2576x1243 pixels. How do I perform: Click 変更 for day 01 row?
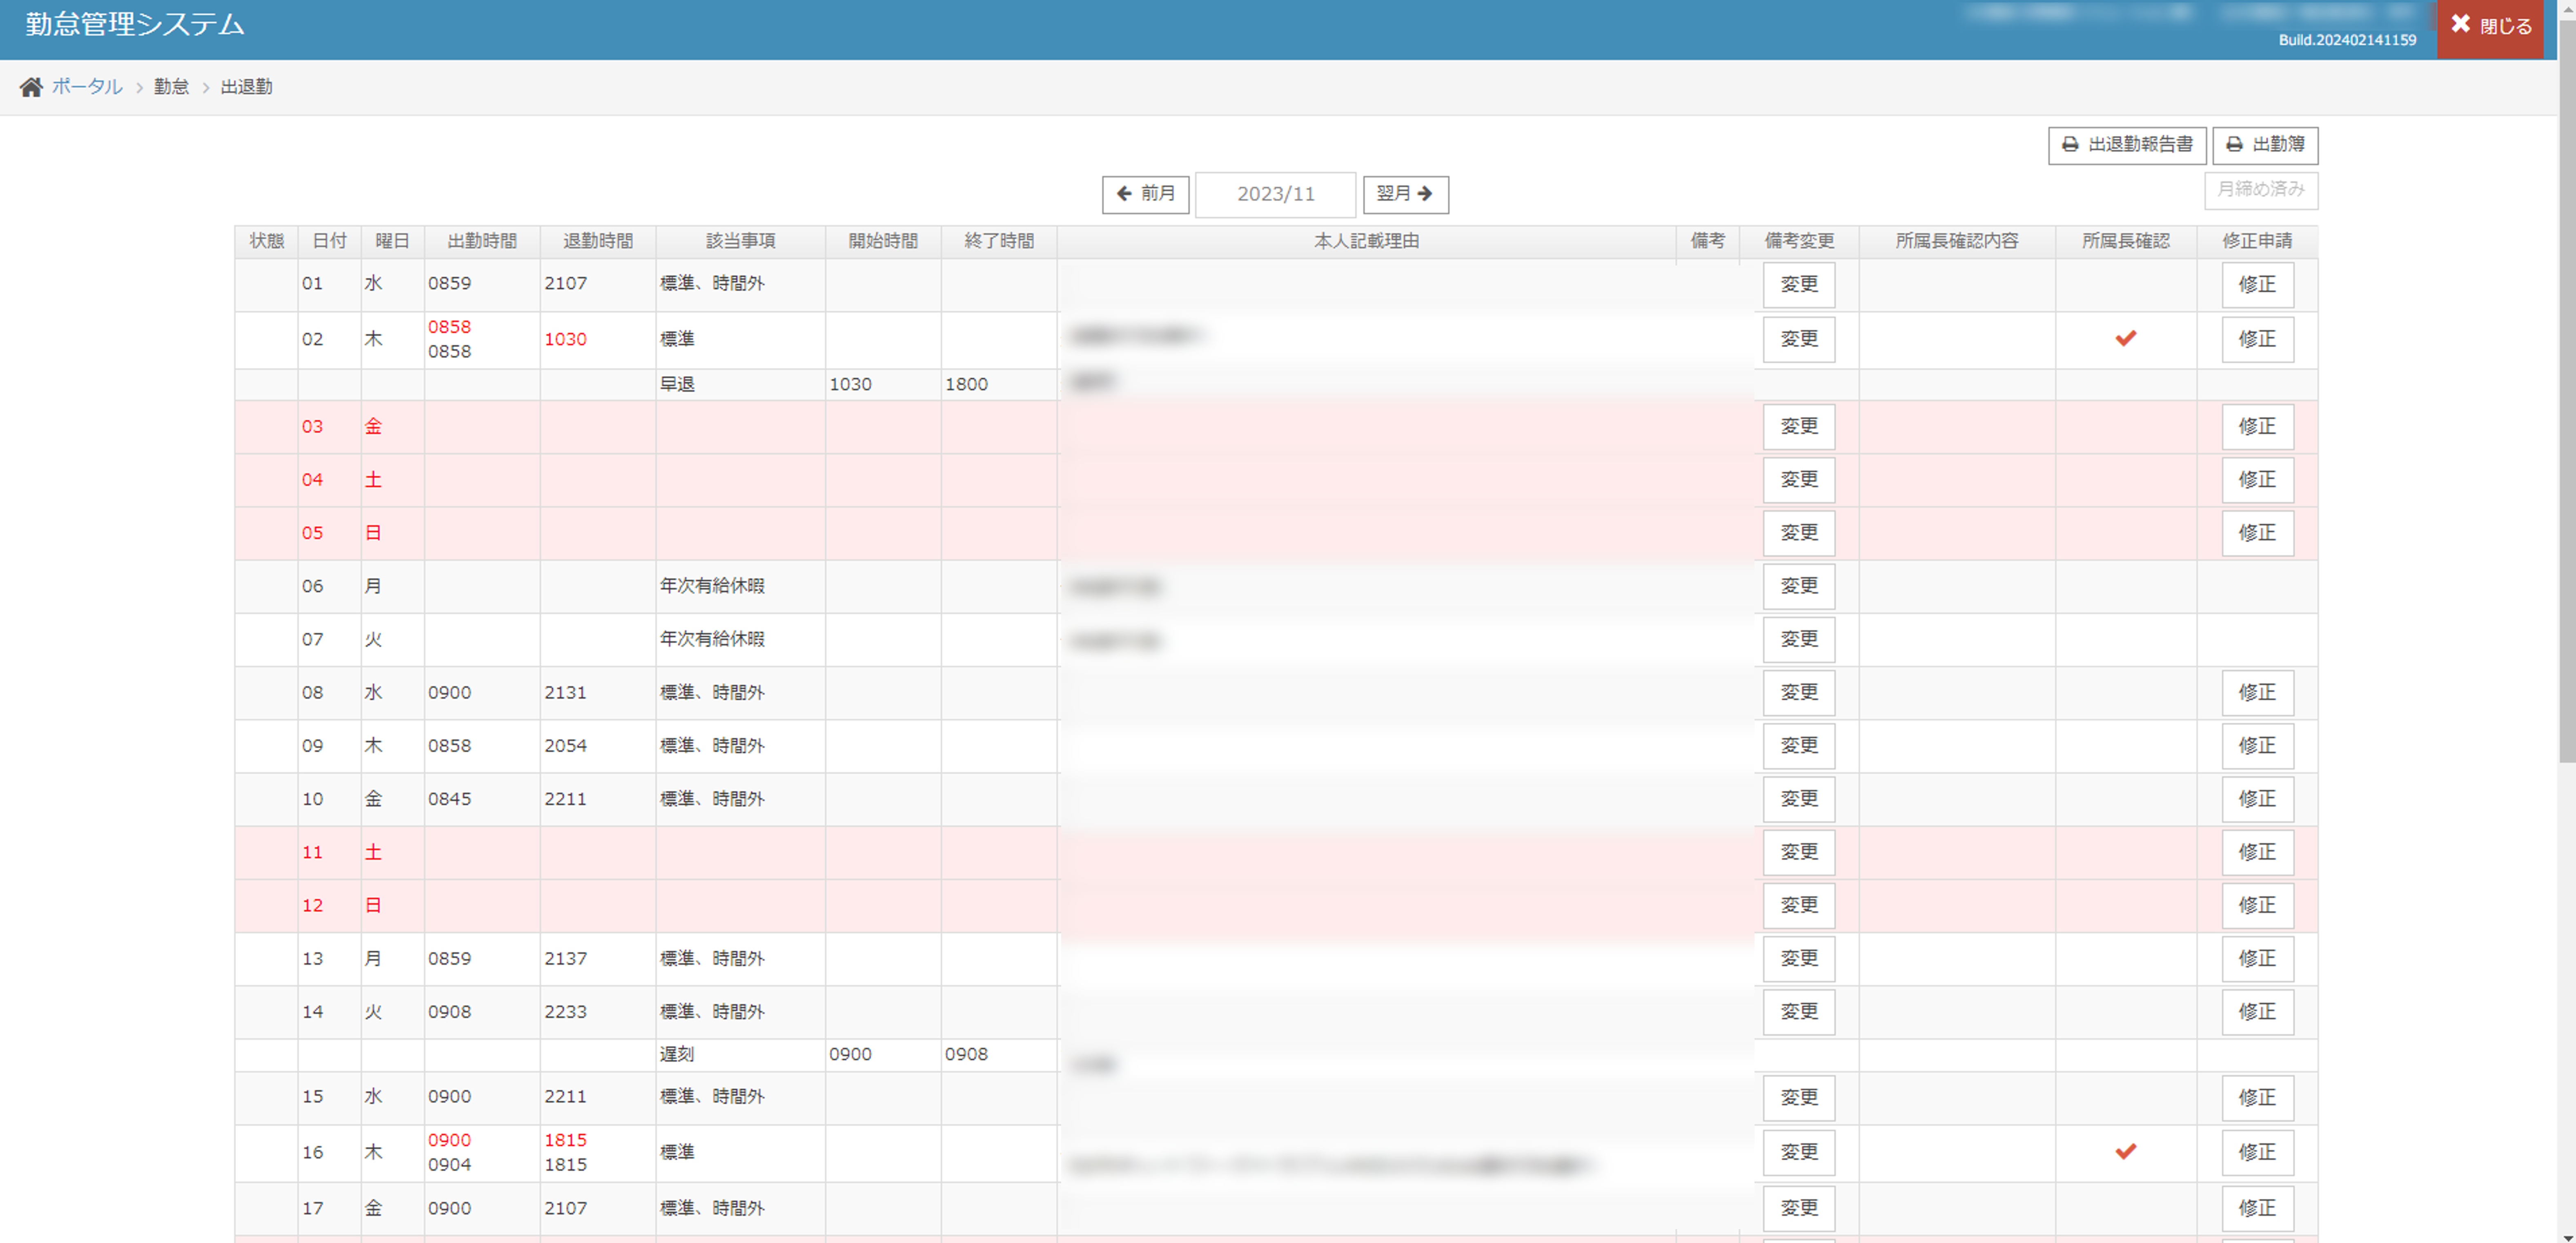point(1799,285)
